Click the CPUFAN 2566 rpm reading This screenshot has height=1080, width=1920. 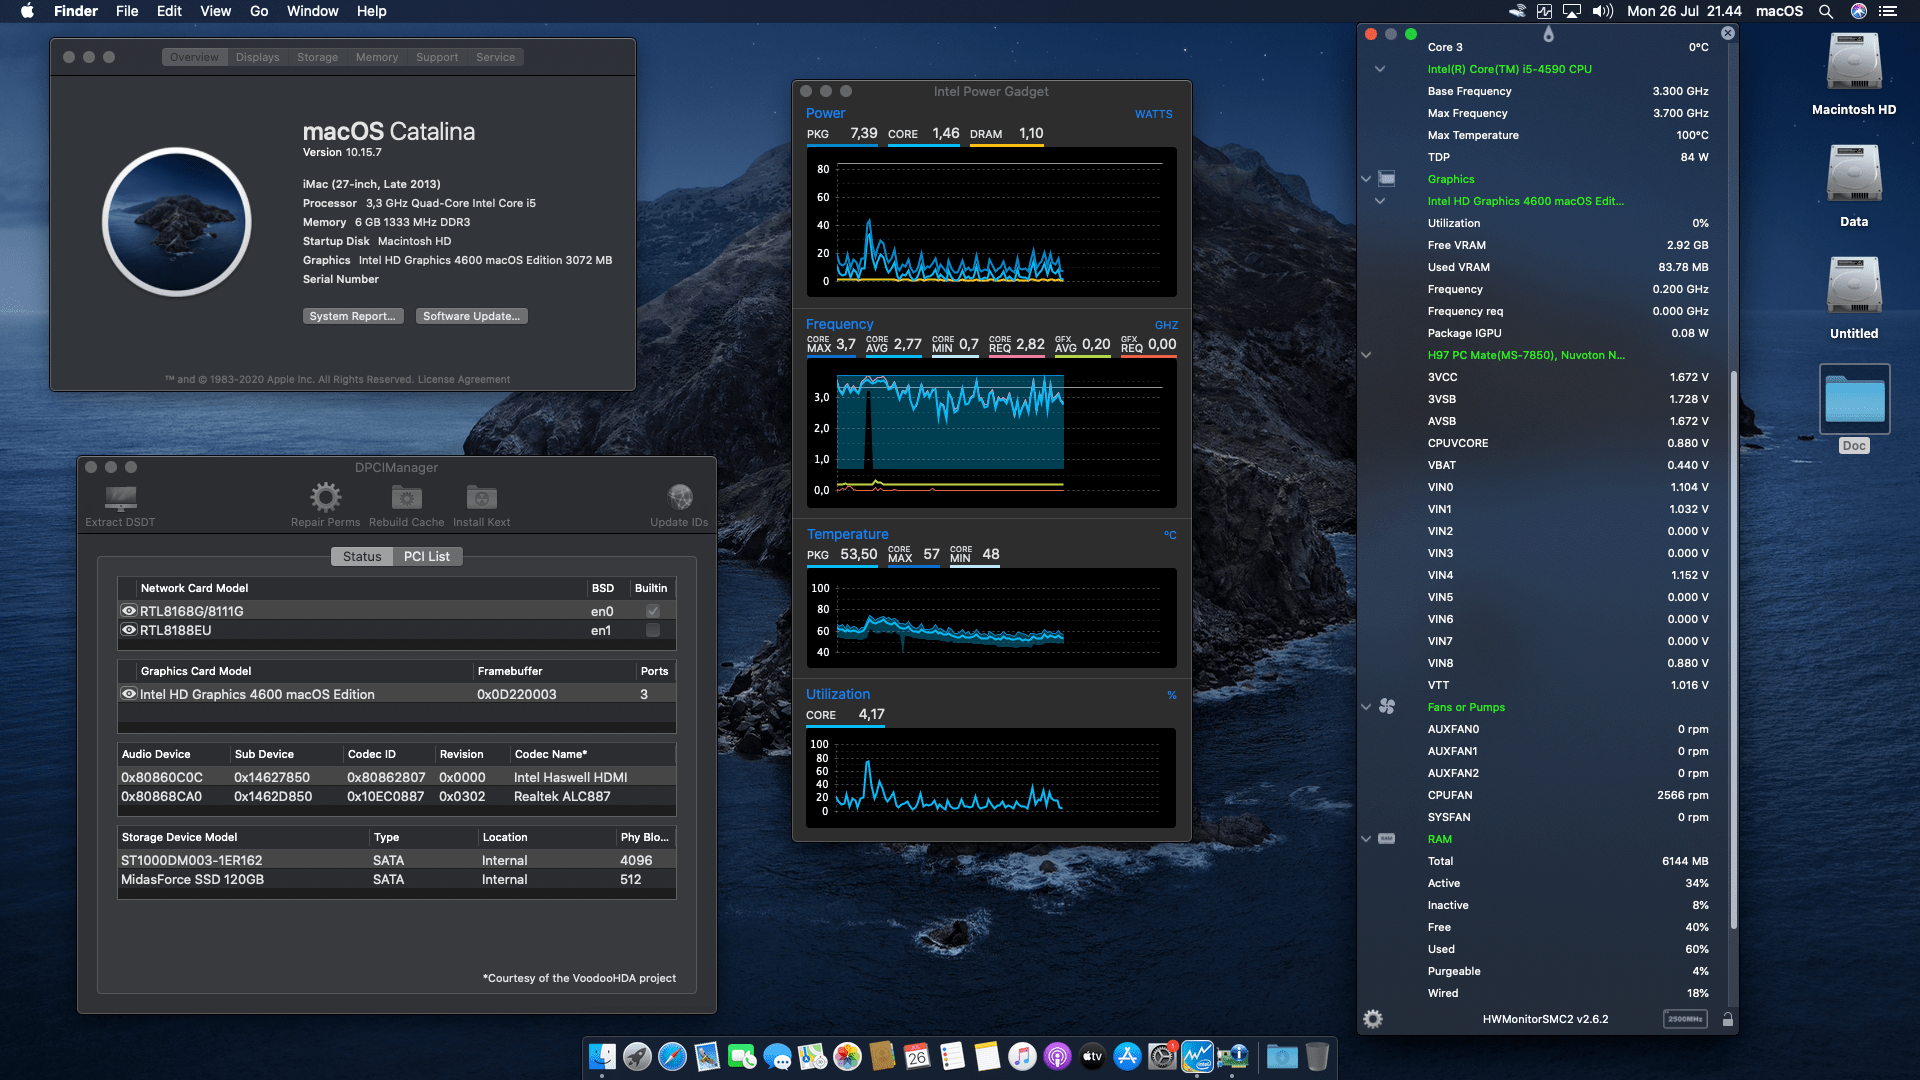pyautogui.click(x=1682, y=795)
